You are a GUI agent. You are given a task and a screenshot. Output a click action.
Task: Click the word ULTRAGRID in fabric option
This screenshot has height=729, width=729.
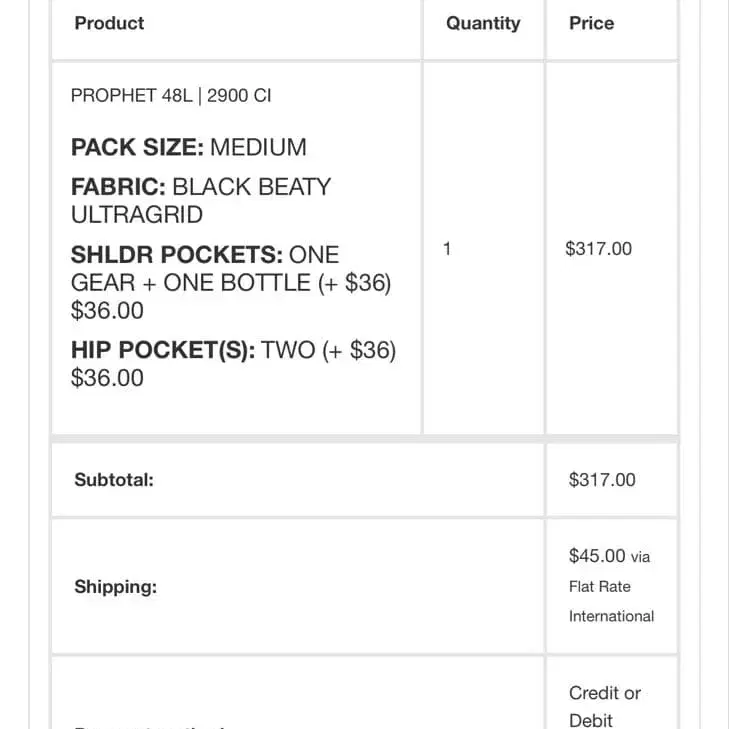click(x=137, y=215)
